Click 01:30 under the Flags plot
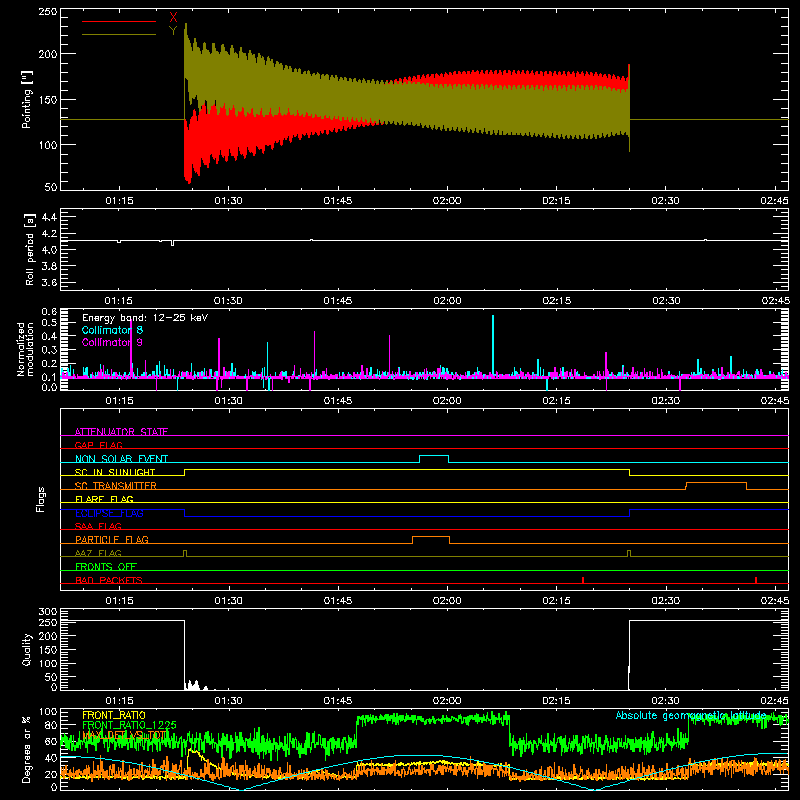This screenshot has width=800, height=800. 229,601
